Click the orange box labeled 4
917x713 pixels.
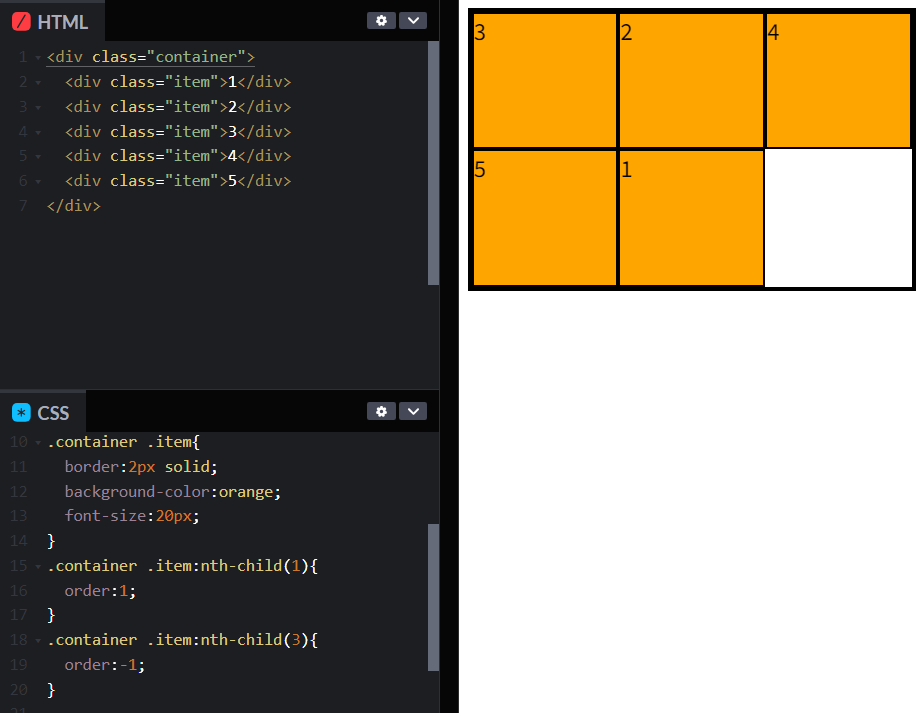(x=838, y=80)
